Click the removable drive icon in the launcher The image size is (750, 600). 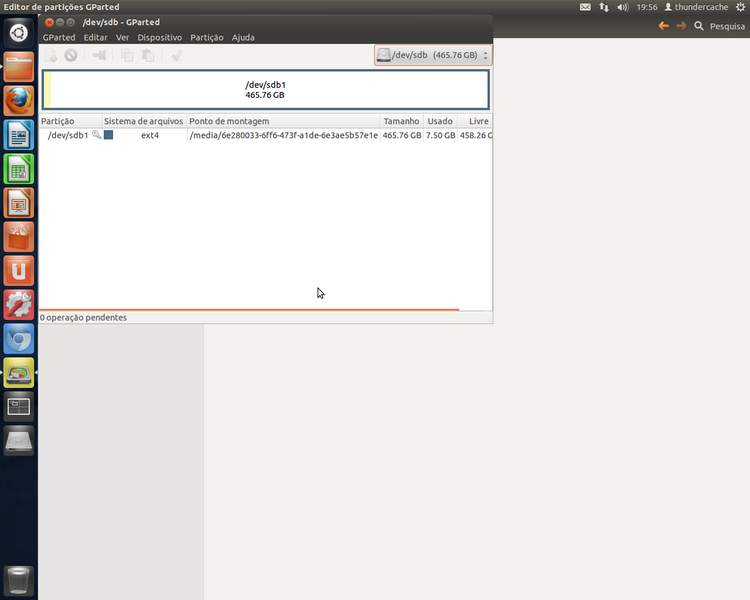pyautogui.click(x=19, y=441)
